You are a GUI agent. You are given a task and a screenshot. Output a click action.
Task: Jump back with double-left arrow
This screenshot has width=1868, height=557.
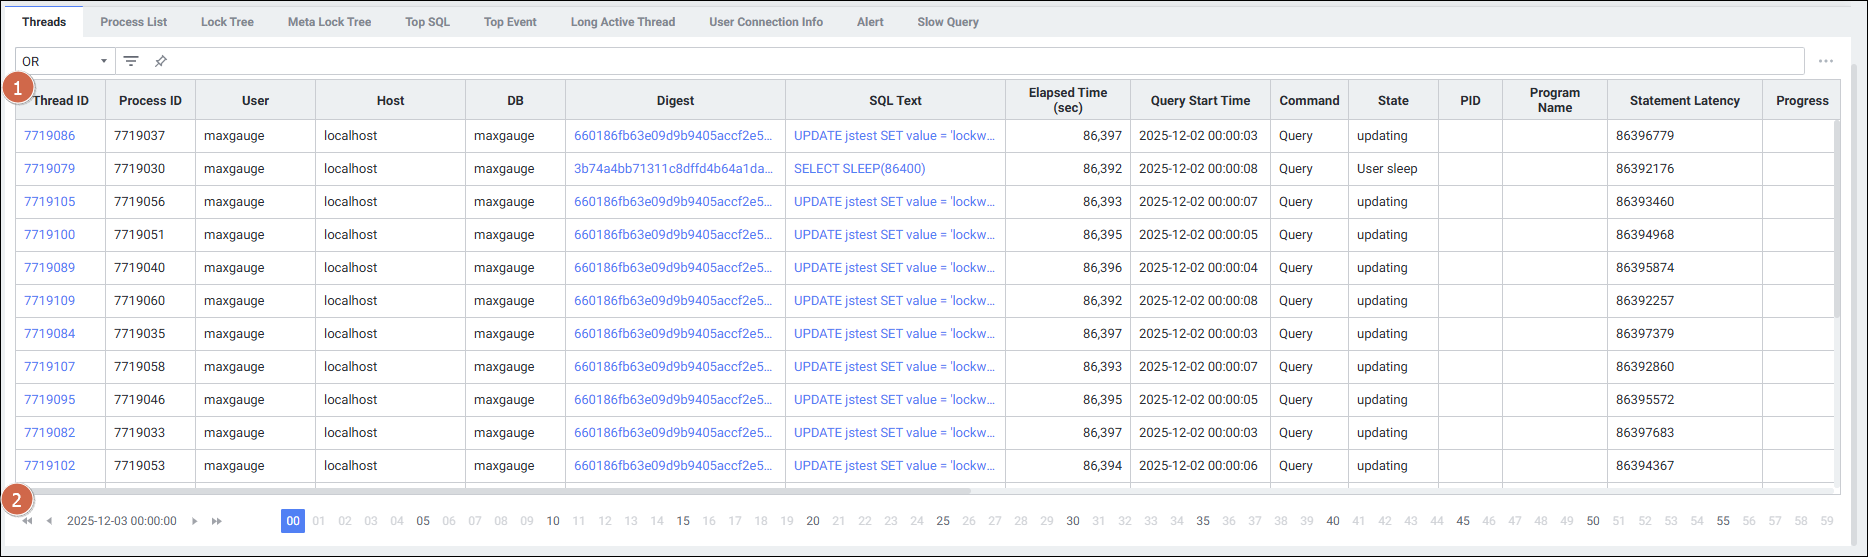point(28,521)
